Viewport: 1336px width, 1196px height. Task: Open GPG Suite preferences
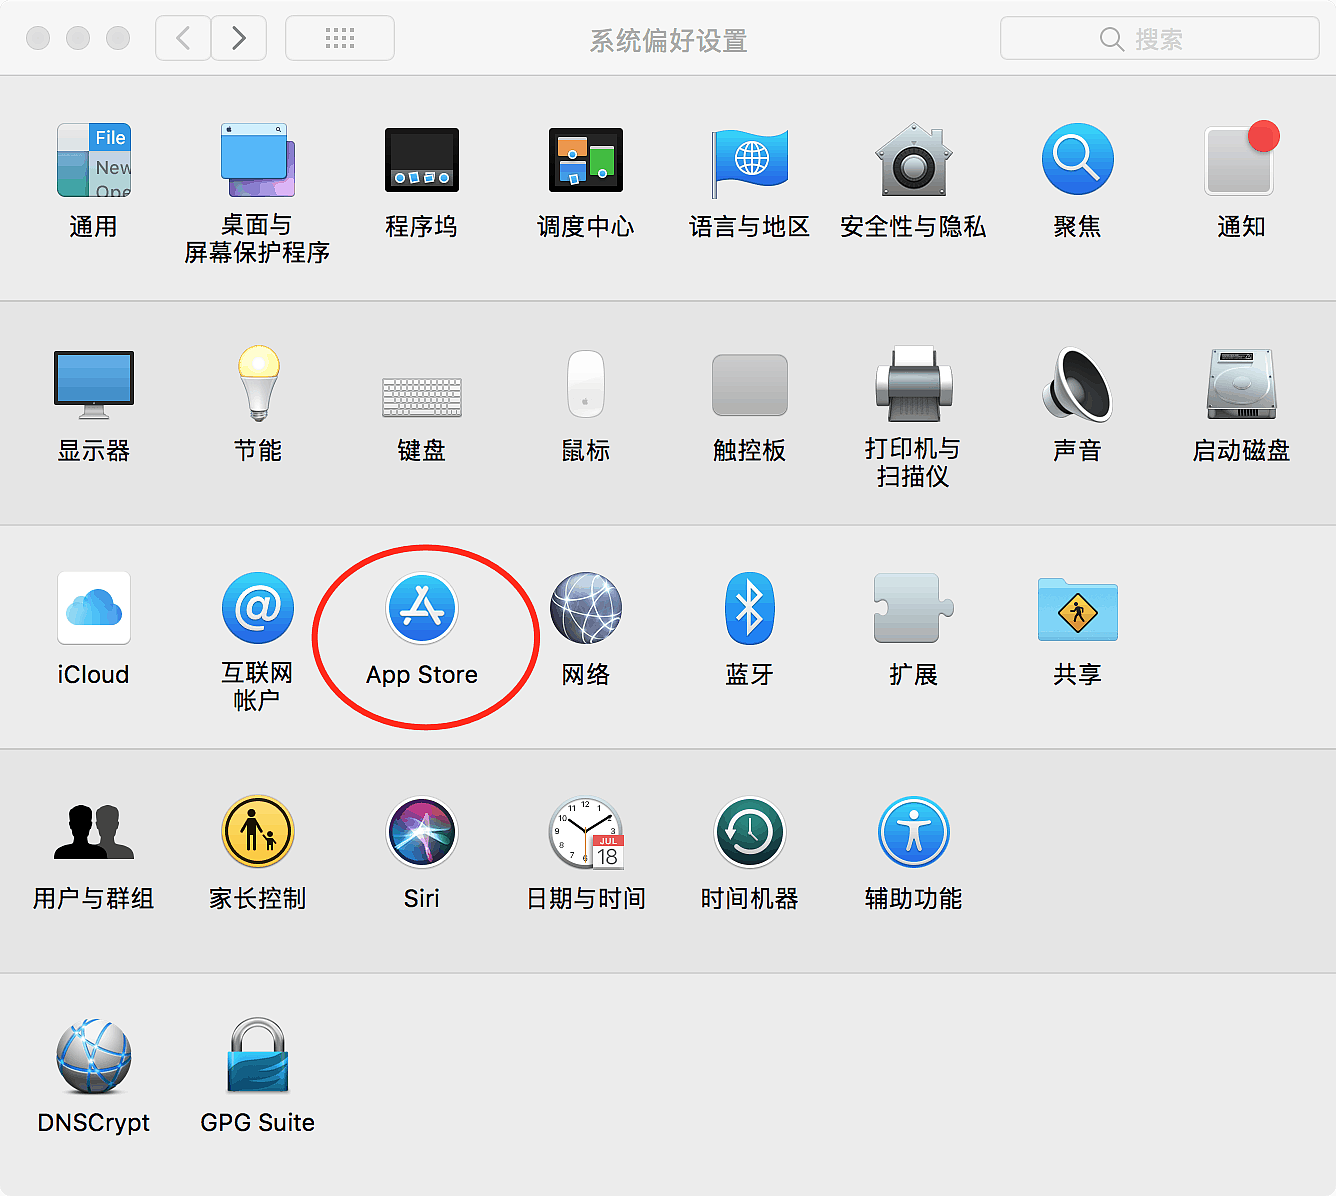258,1057
